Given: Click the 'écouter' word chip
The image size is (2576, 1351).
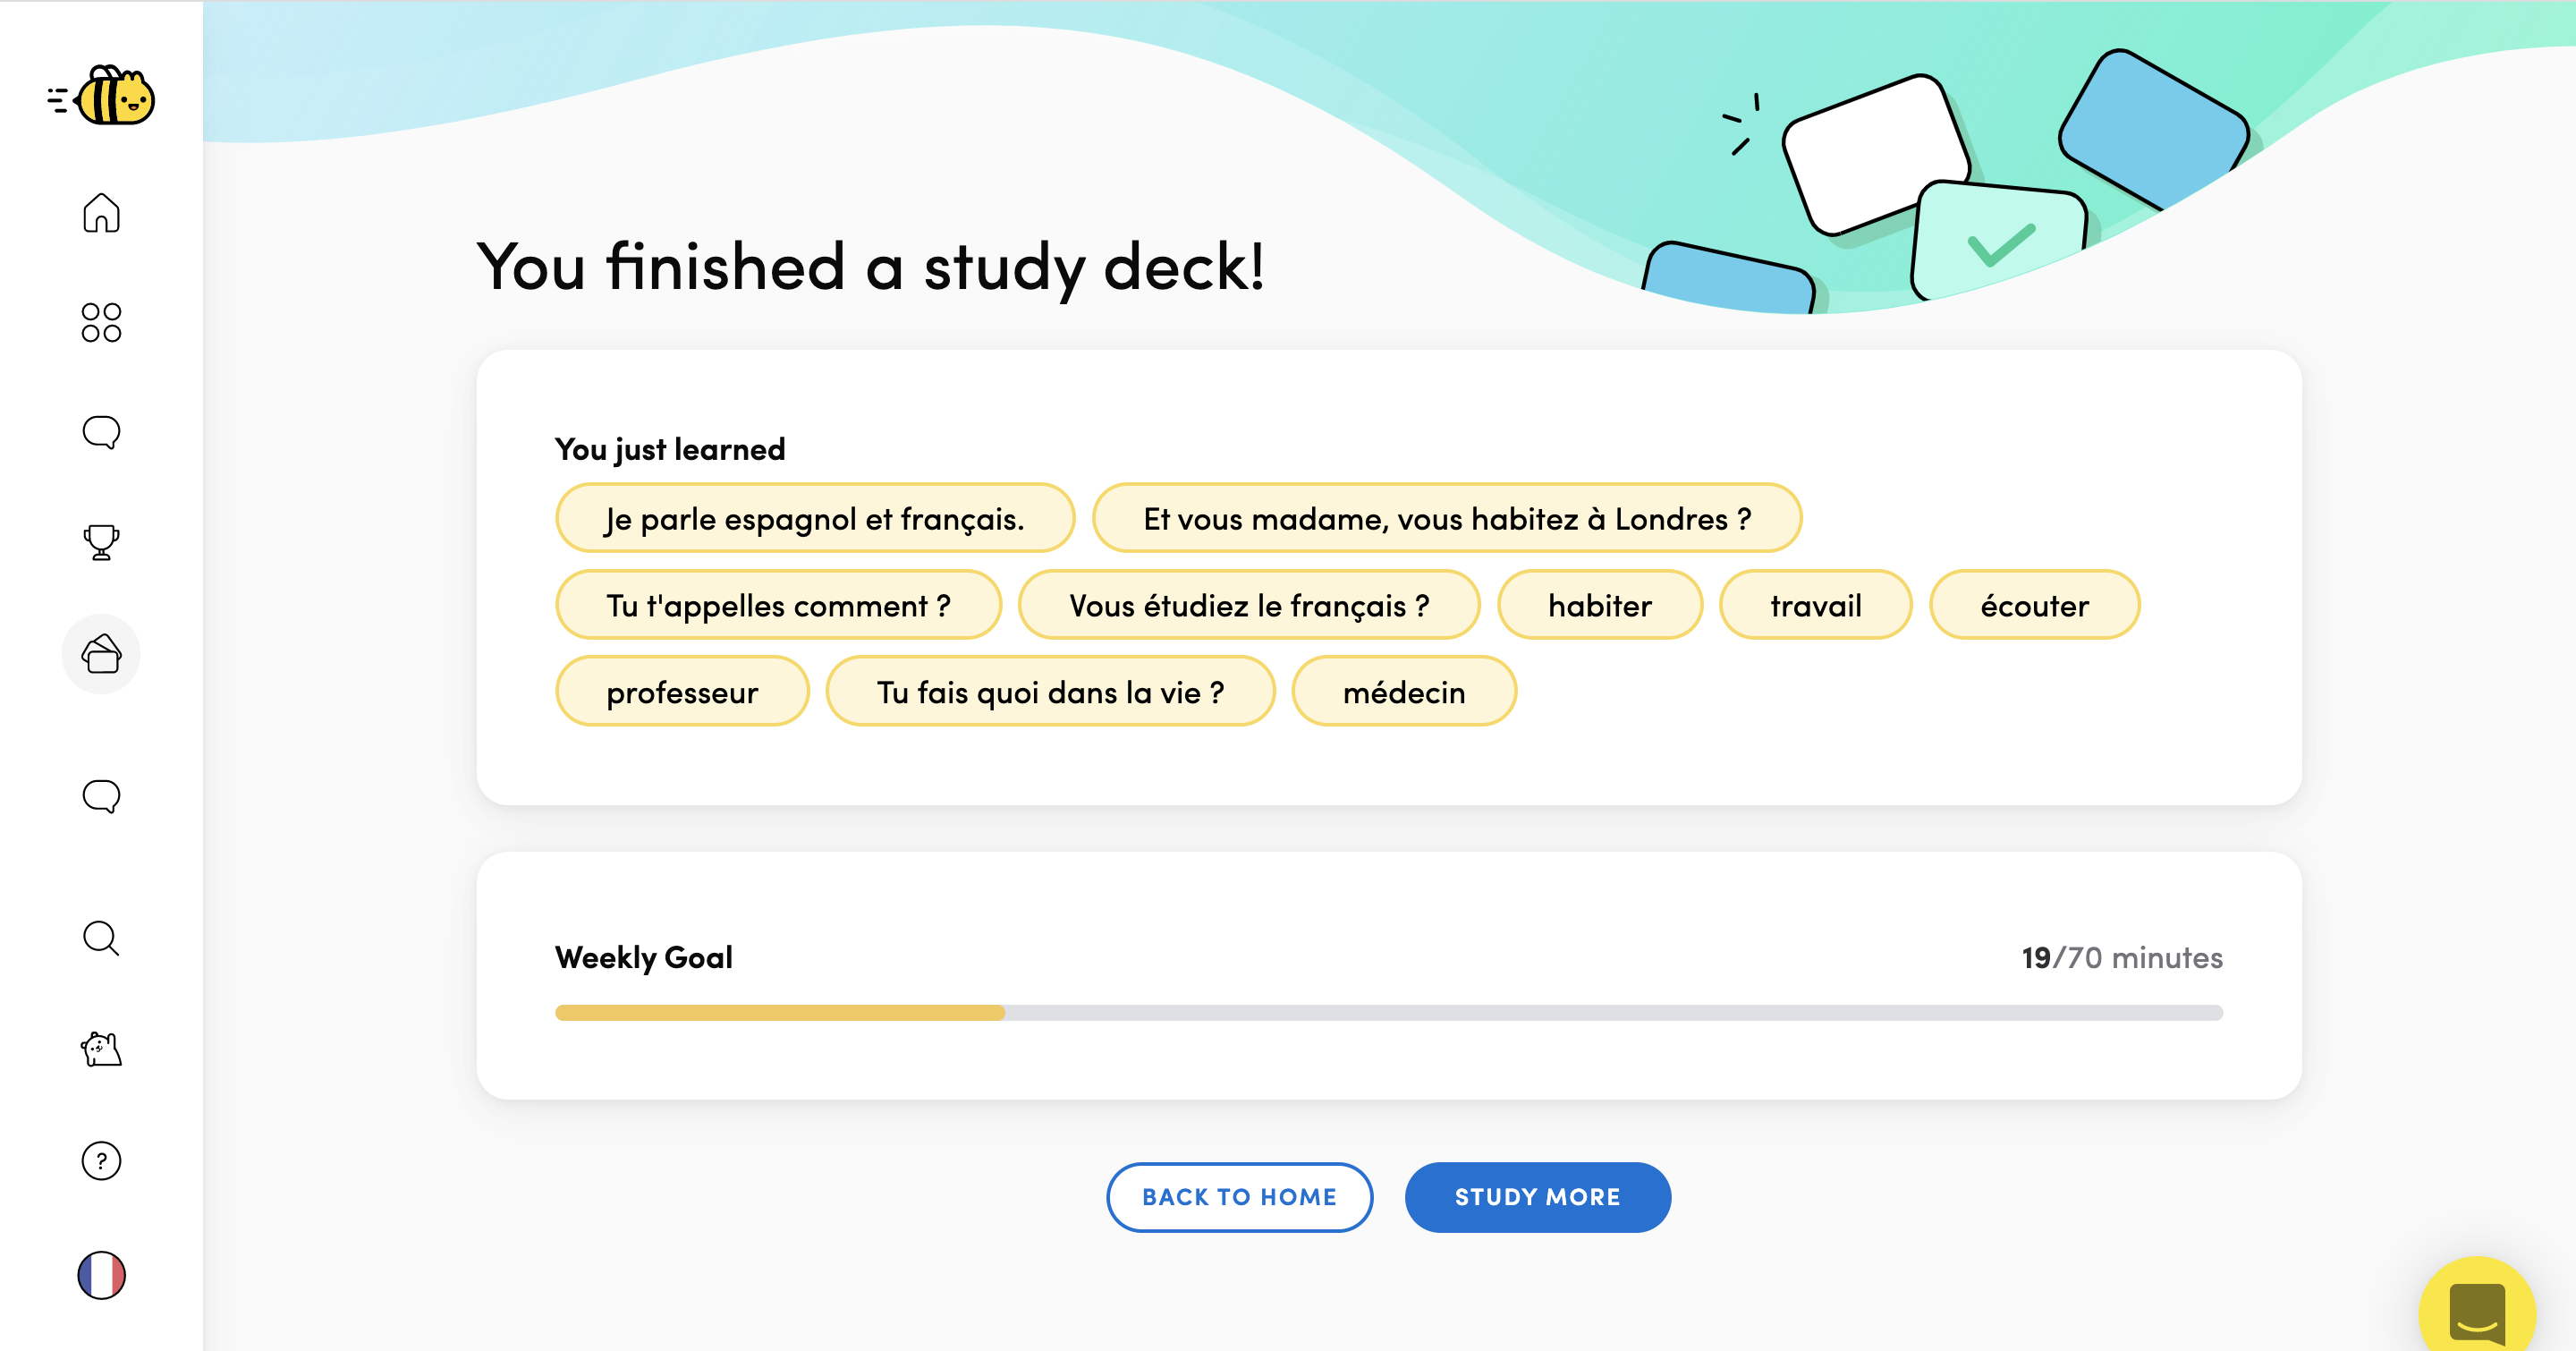Looking at the screenshot, I should [x=2034, y=605].
